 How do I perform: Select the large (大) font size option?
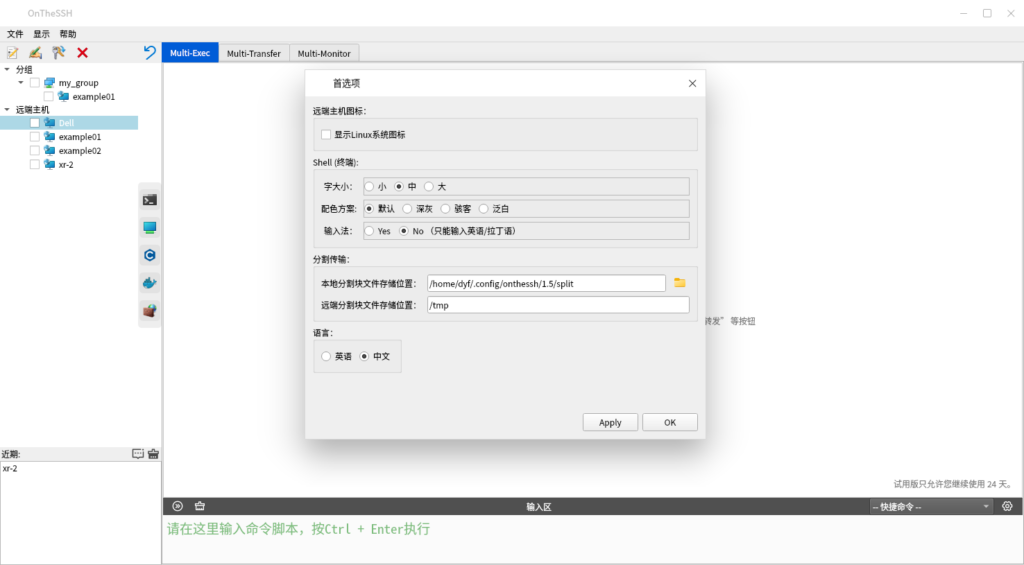(429, 187)
